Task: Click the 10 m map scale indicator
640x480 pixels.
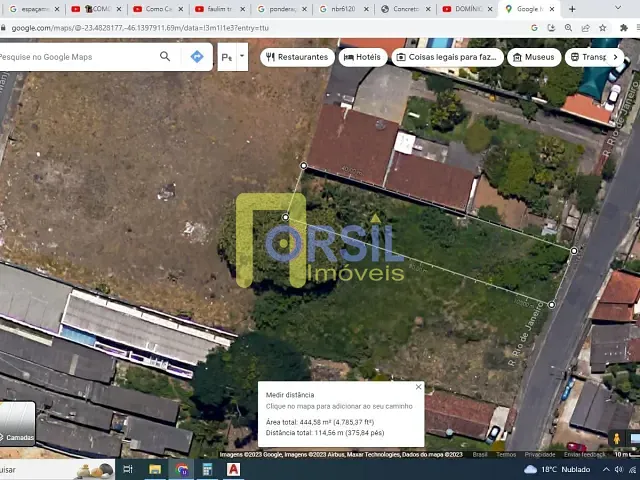Action: 626,454
